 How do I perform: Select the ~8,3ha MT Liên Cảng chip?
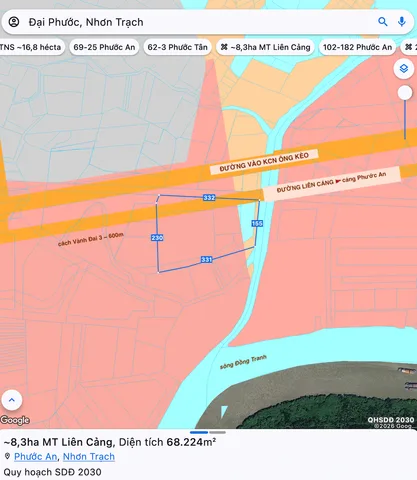coord(265,47)
